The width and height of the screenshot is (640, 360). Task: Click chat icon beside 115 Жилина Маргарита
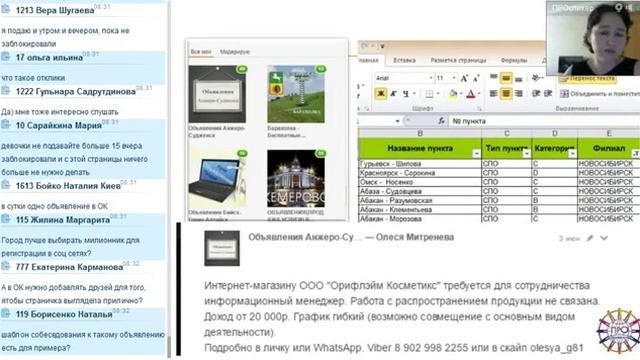pyautogui.click(x=6, y=218)
